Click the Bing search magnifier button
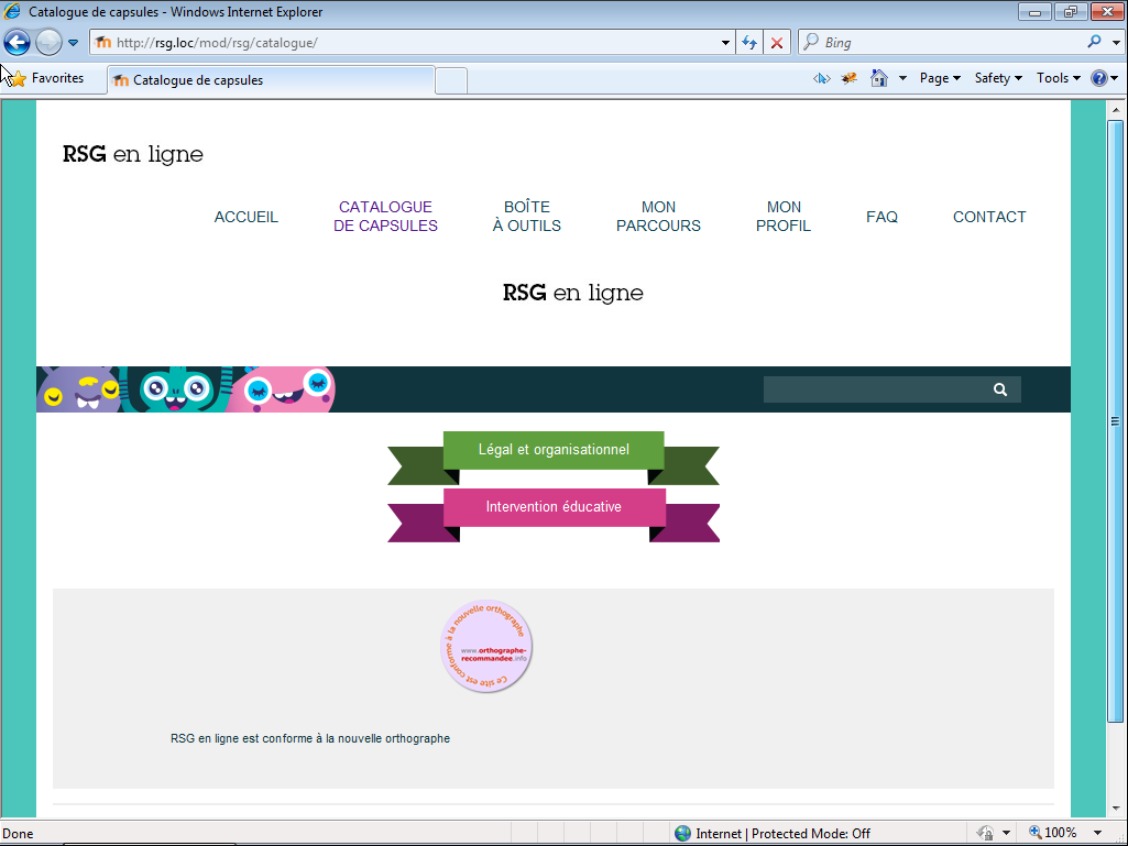Viewport: 1128px width, 846px height. 1094,43
